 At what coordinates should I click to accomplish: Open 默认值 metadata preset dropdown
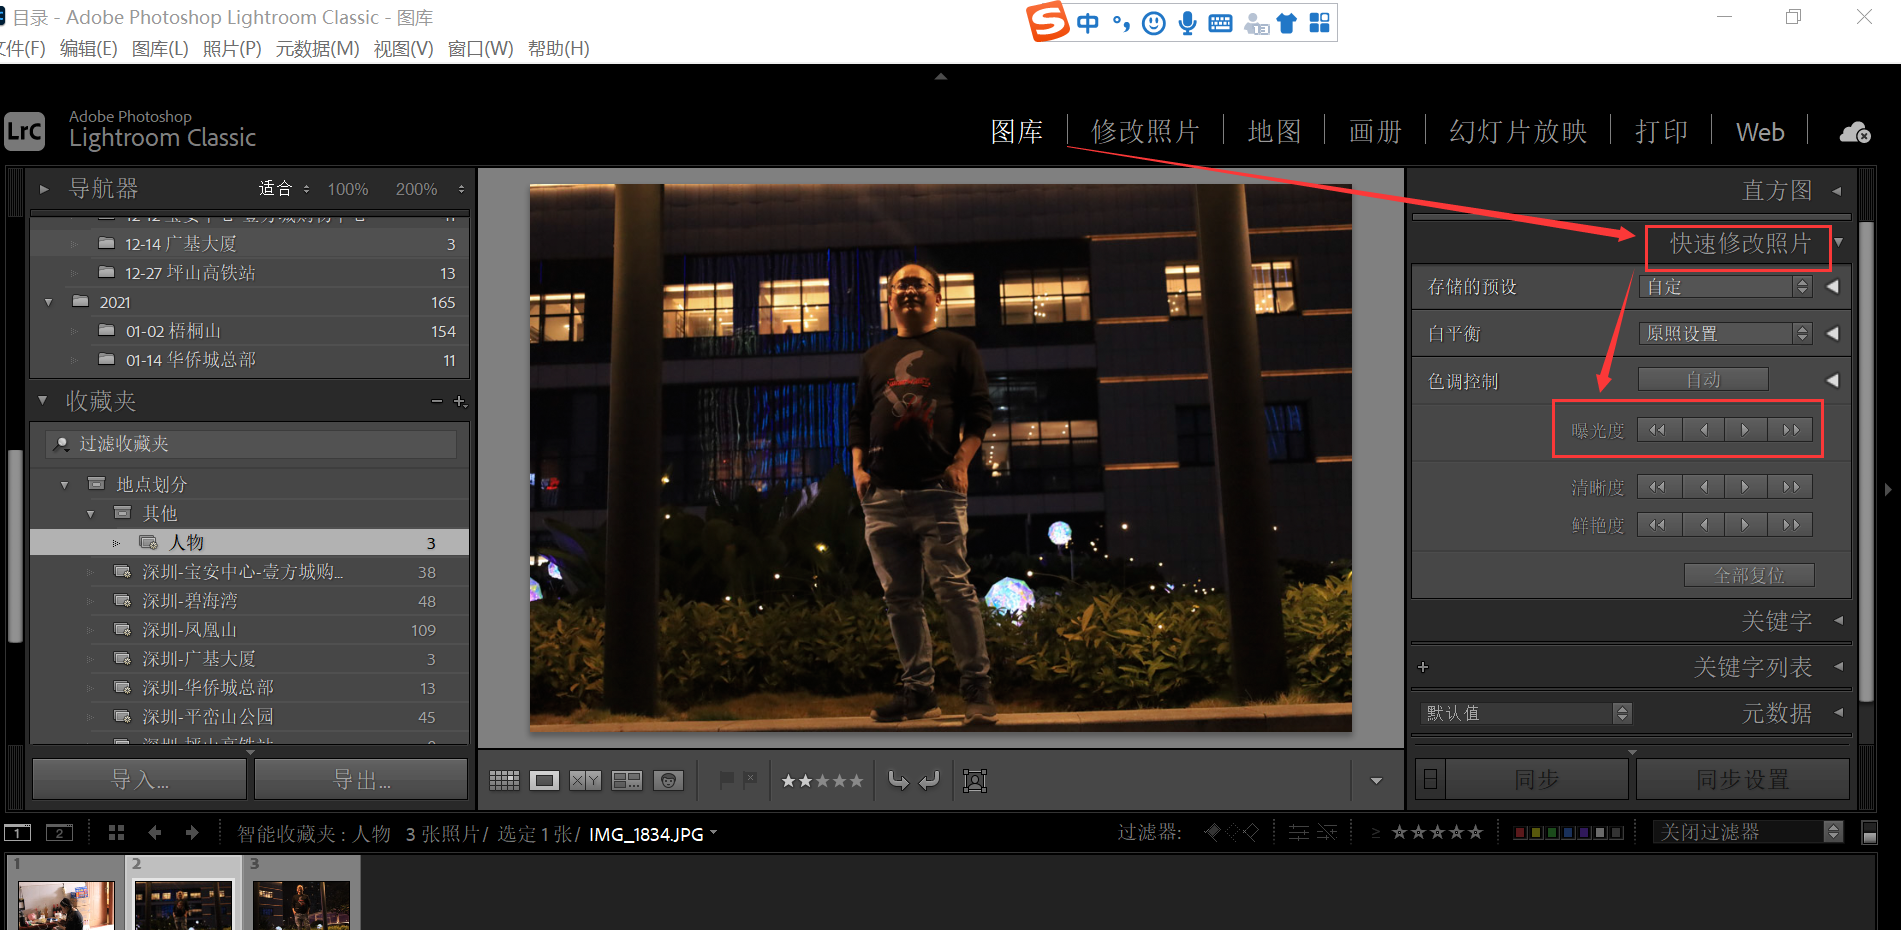pos(1526,713)
